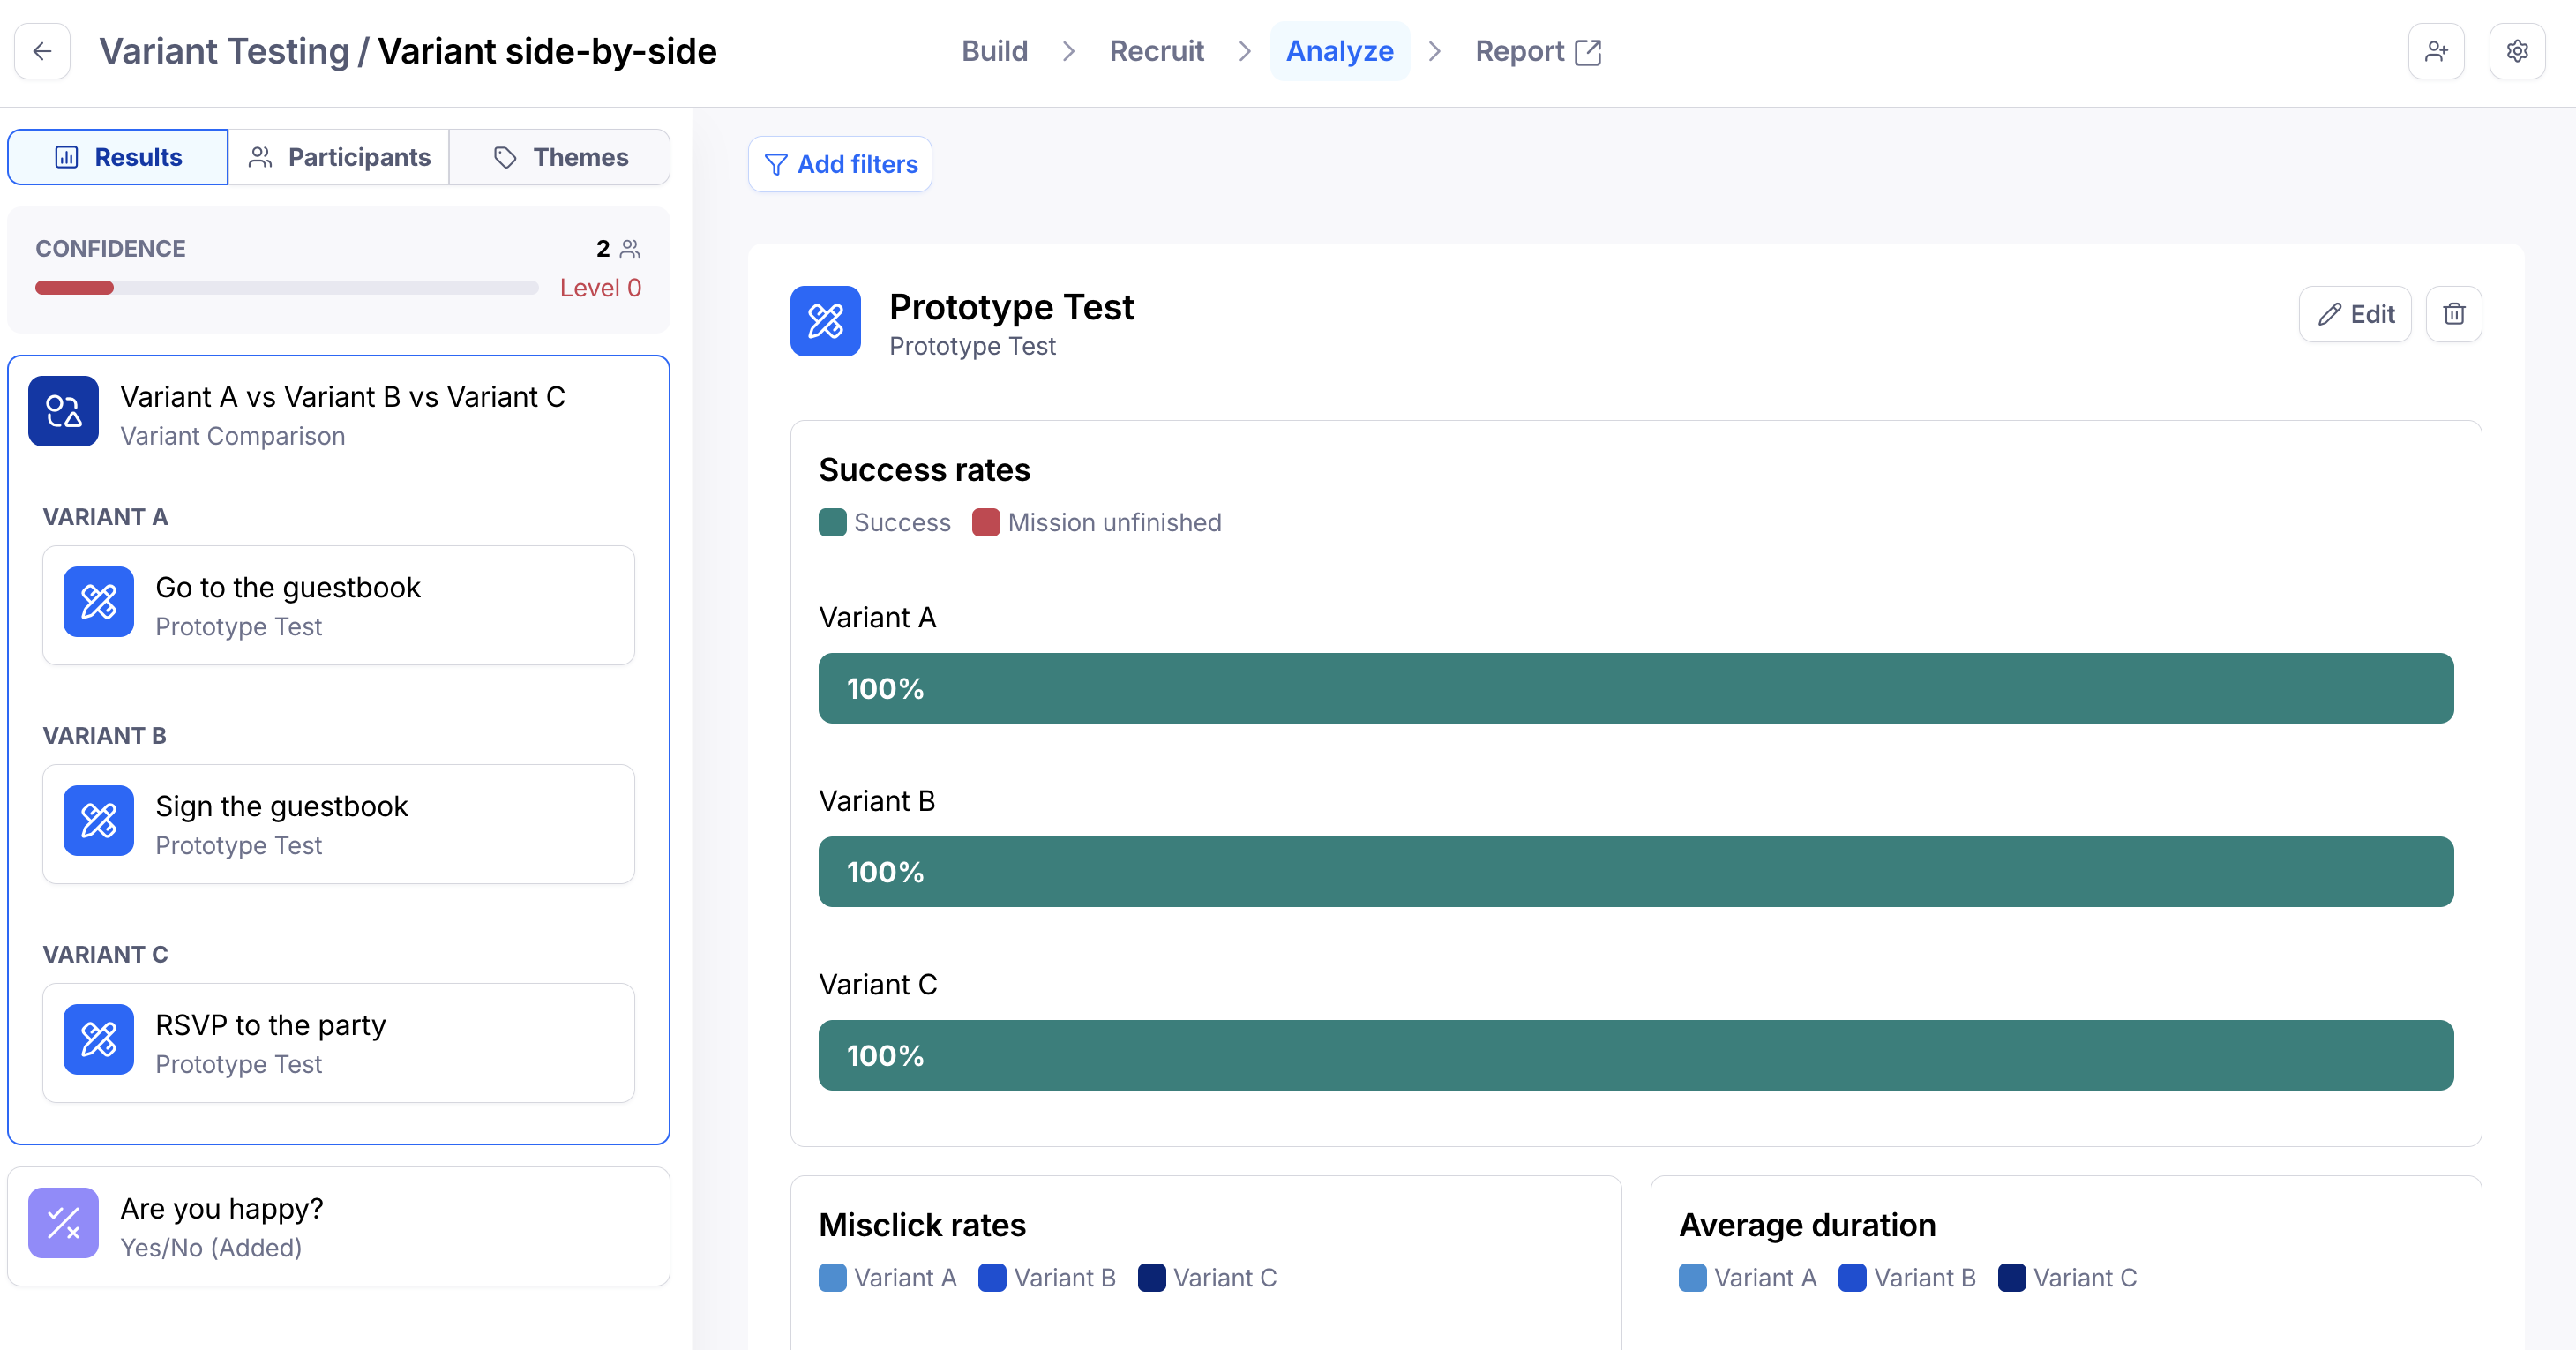Click the Add filters button
This screenshot has height=1350, width=2576.
click(x=840, y=164)
